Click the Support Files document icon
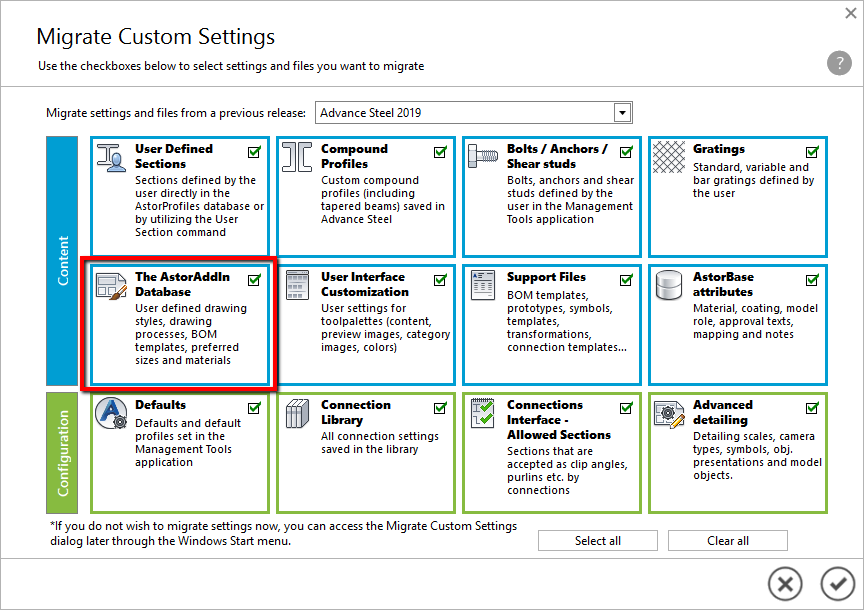Image resolution: width=864 pixels, height=610 pixels. pyautogui.click(x=483, y=284)
